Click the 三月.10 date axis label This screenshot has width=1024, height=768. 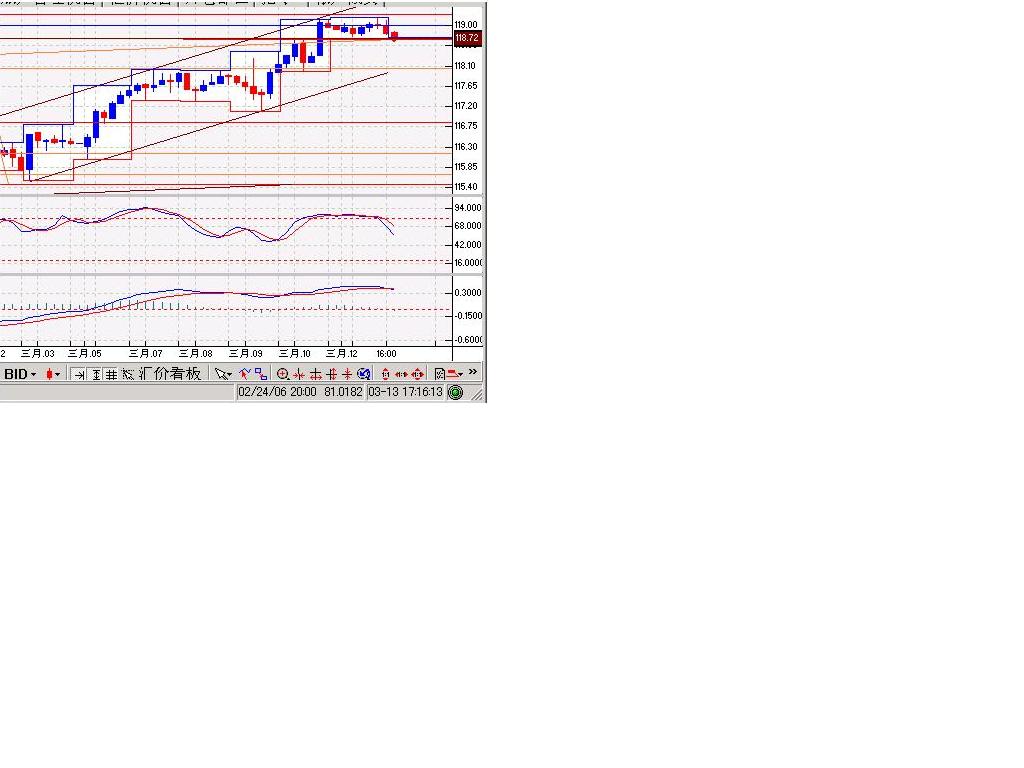(x=295, y=353)
